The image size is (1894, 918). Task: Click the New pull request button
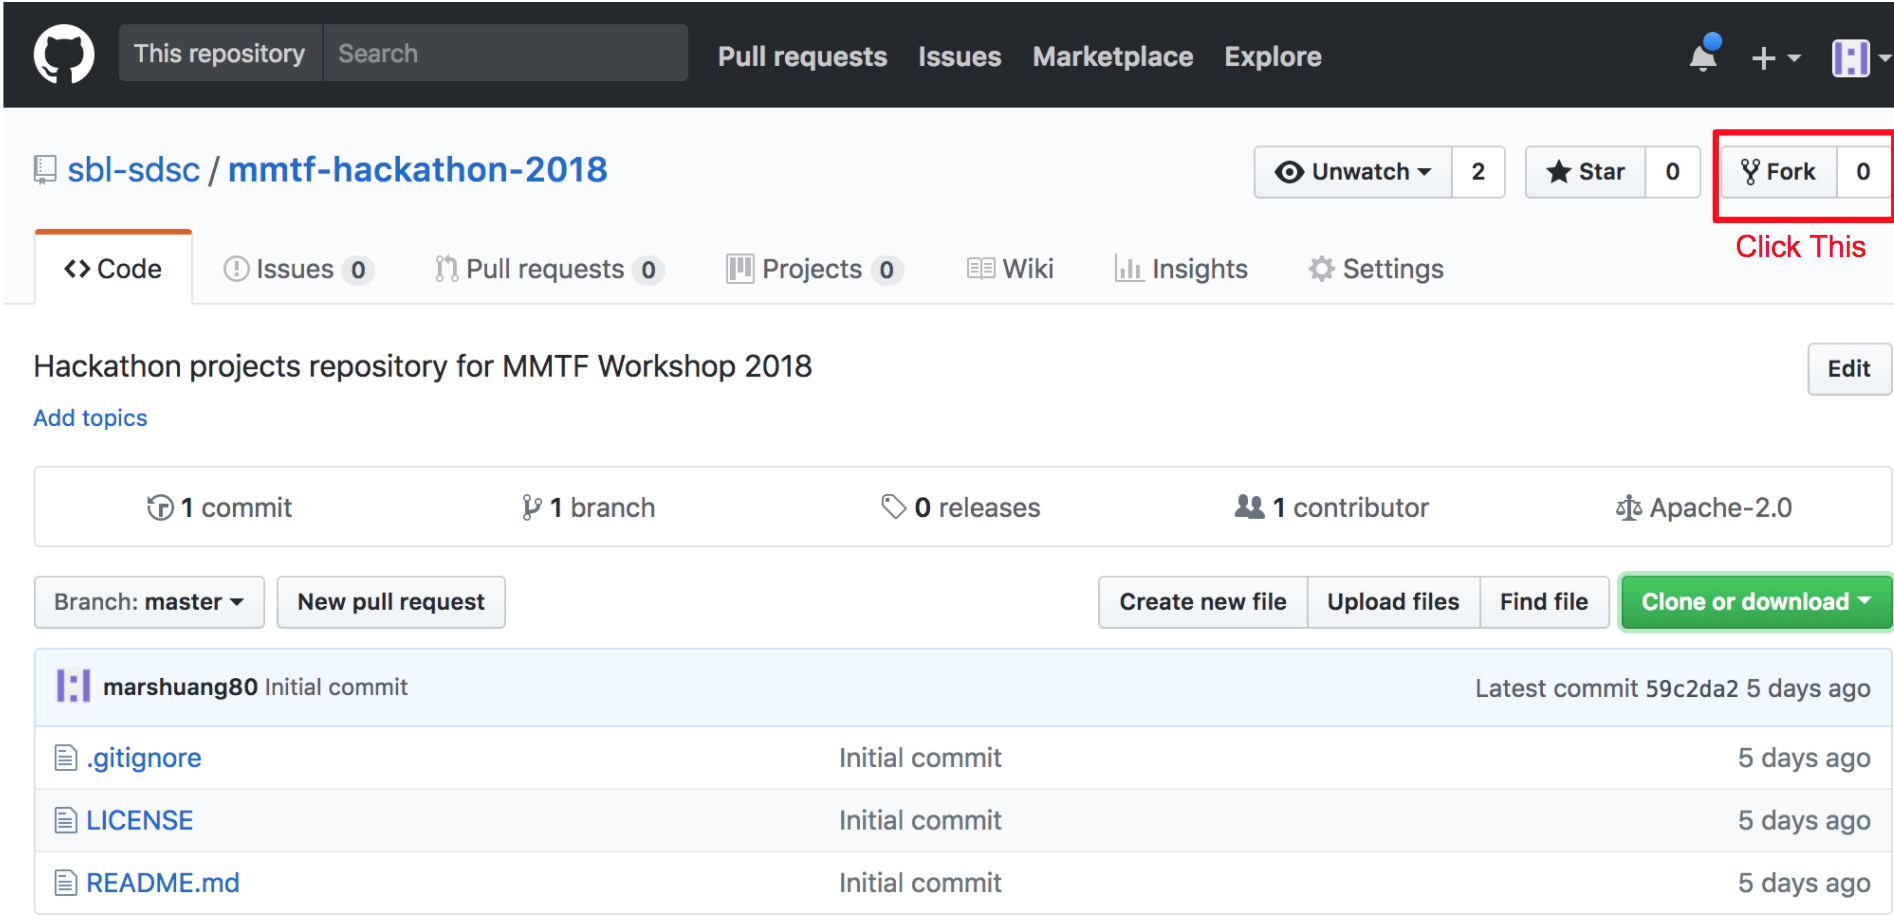[x=391, y=602]
